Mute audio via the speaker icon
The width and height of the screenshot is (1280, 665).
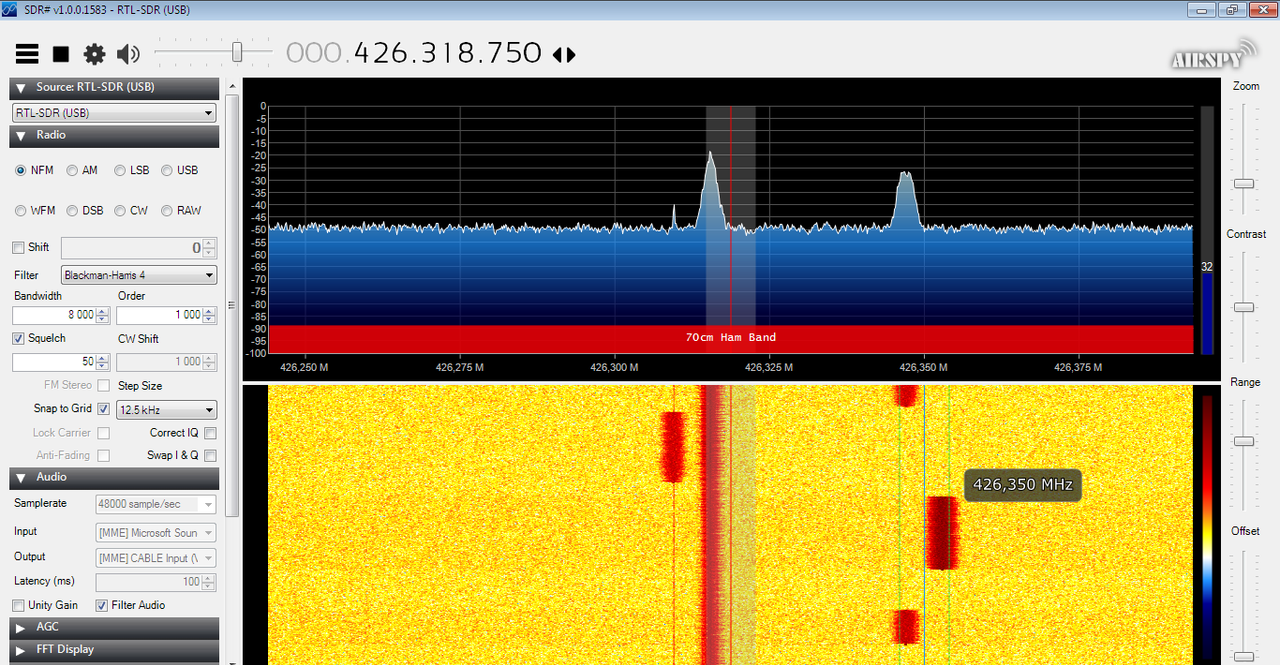pos(128,54)
